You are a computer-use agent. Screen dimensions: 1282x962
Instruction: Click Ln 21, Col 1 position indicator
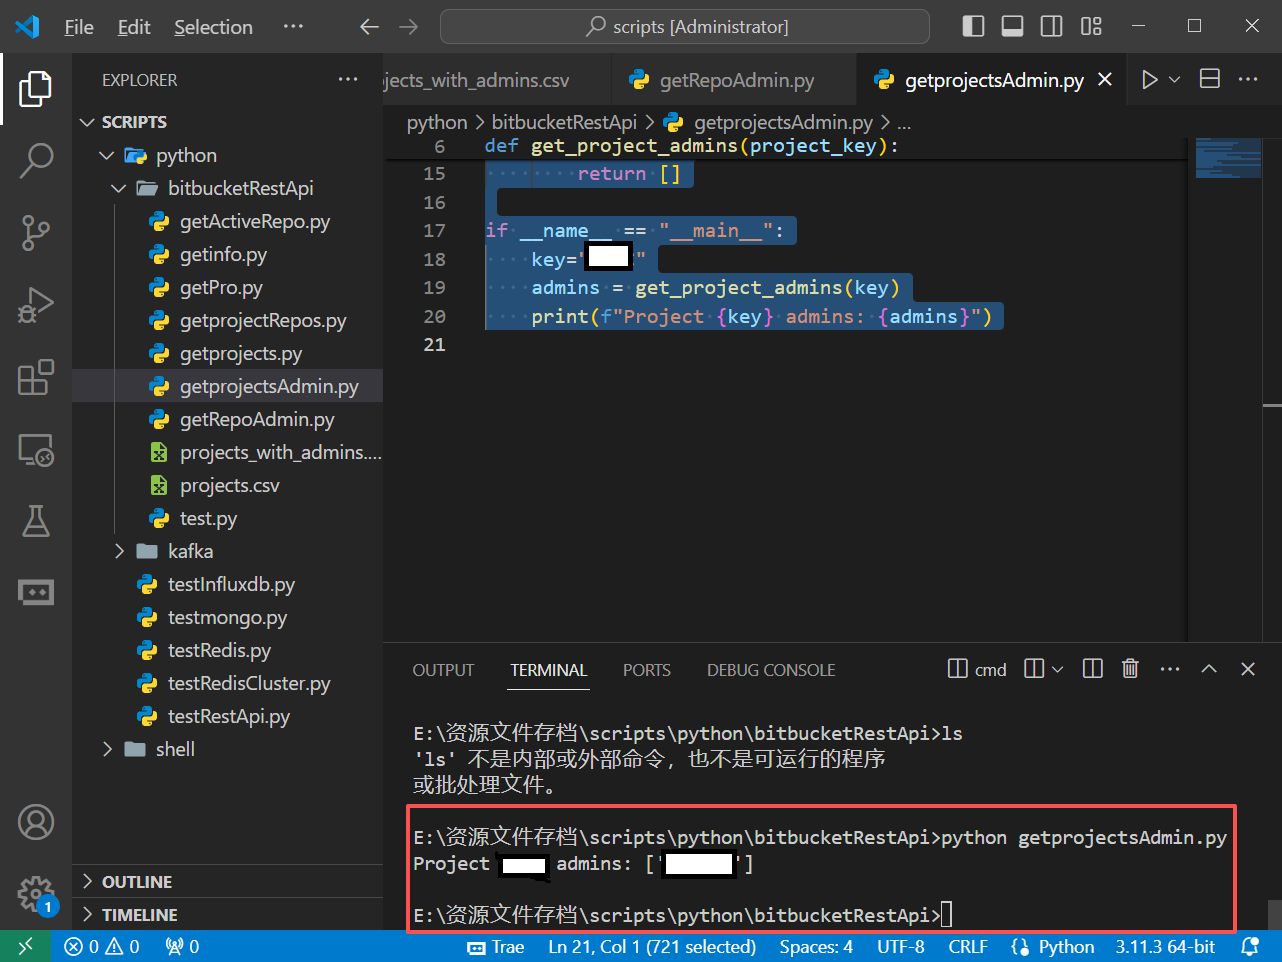click(x=652, y=946)
